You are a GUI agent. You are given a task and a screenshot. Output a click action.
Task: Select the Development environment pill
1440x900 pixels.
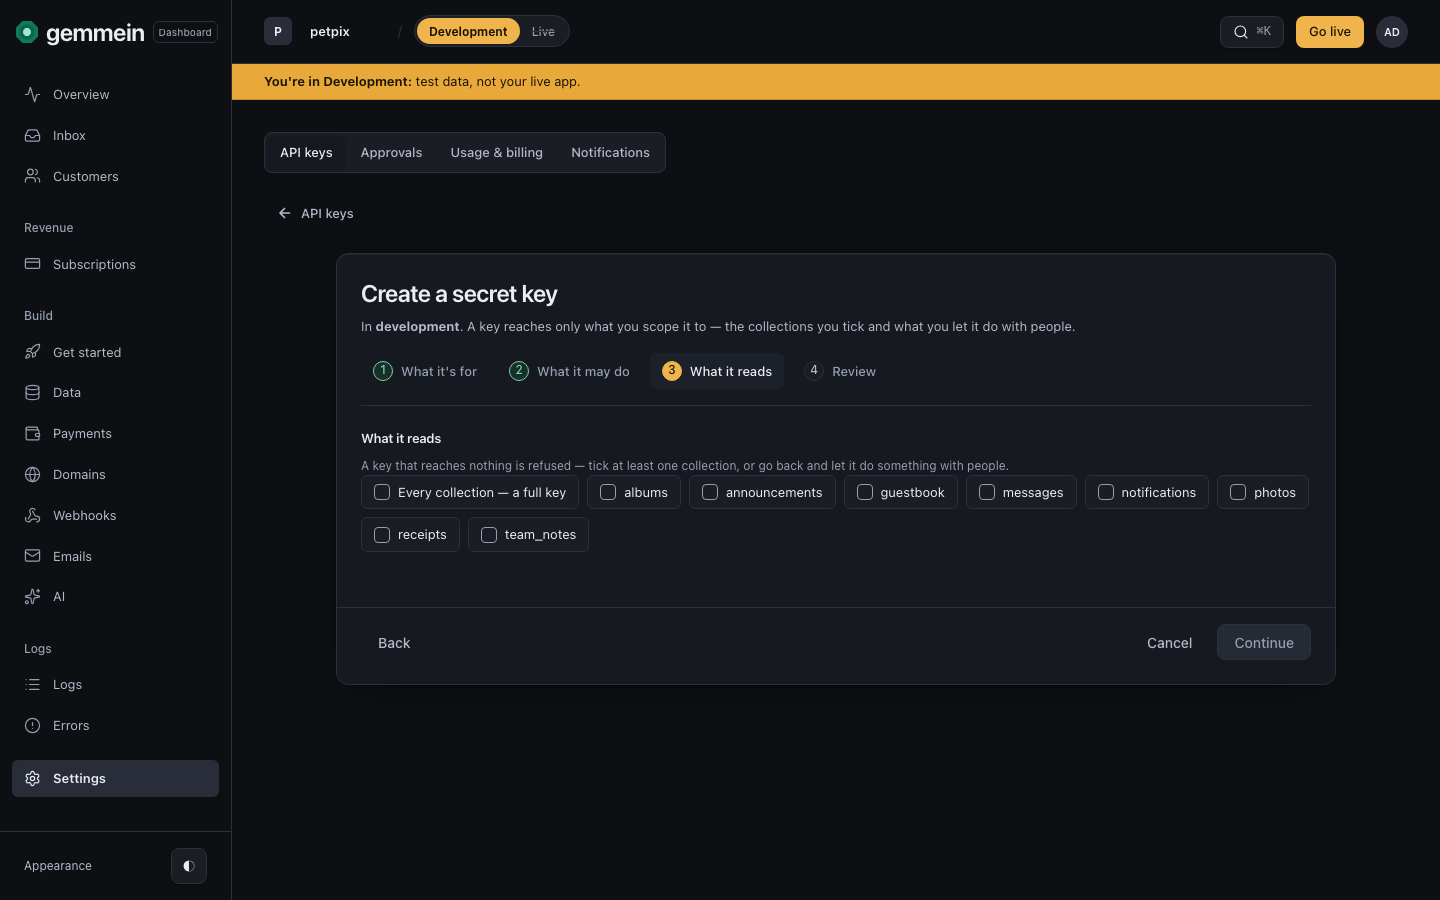(x=468, y=32)
